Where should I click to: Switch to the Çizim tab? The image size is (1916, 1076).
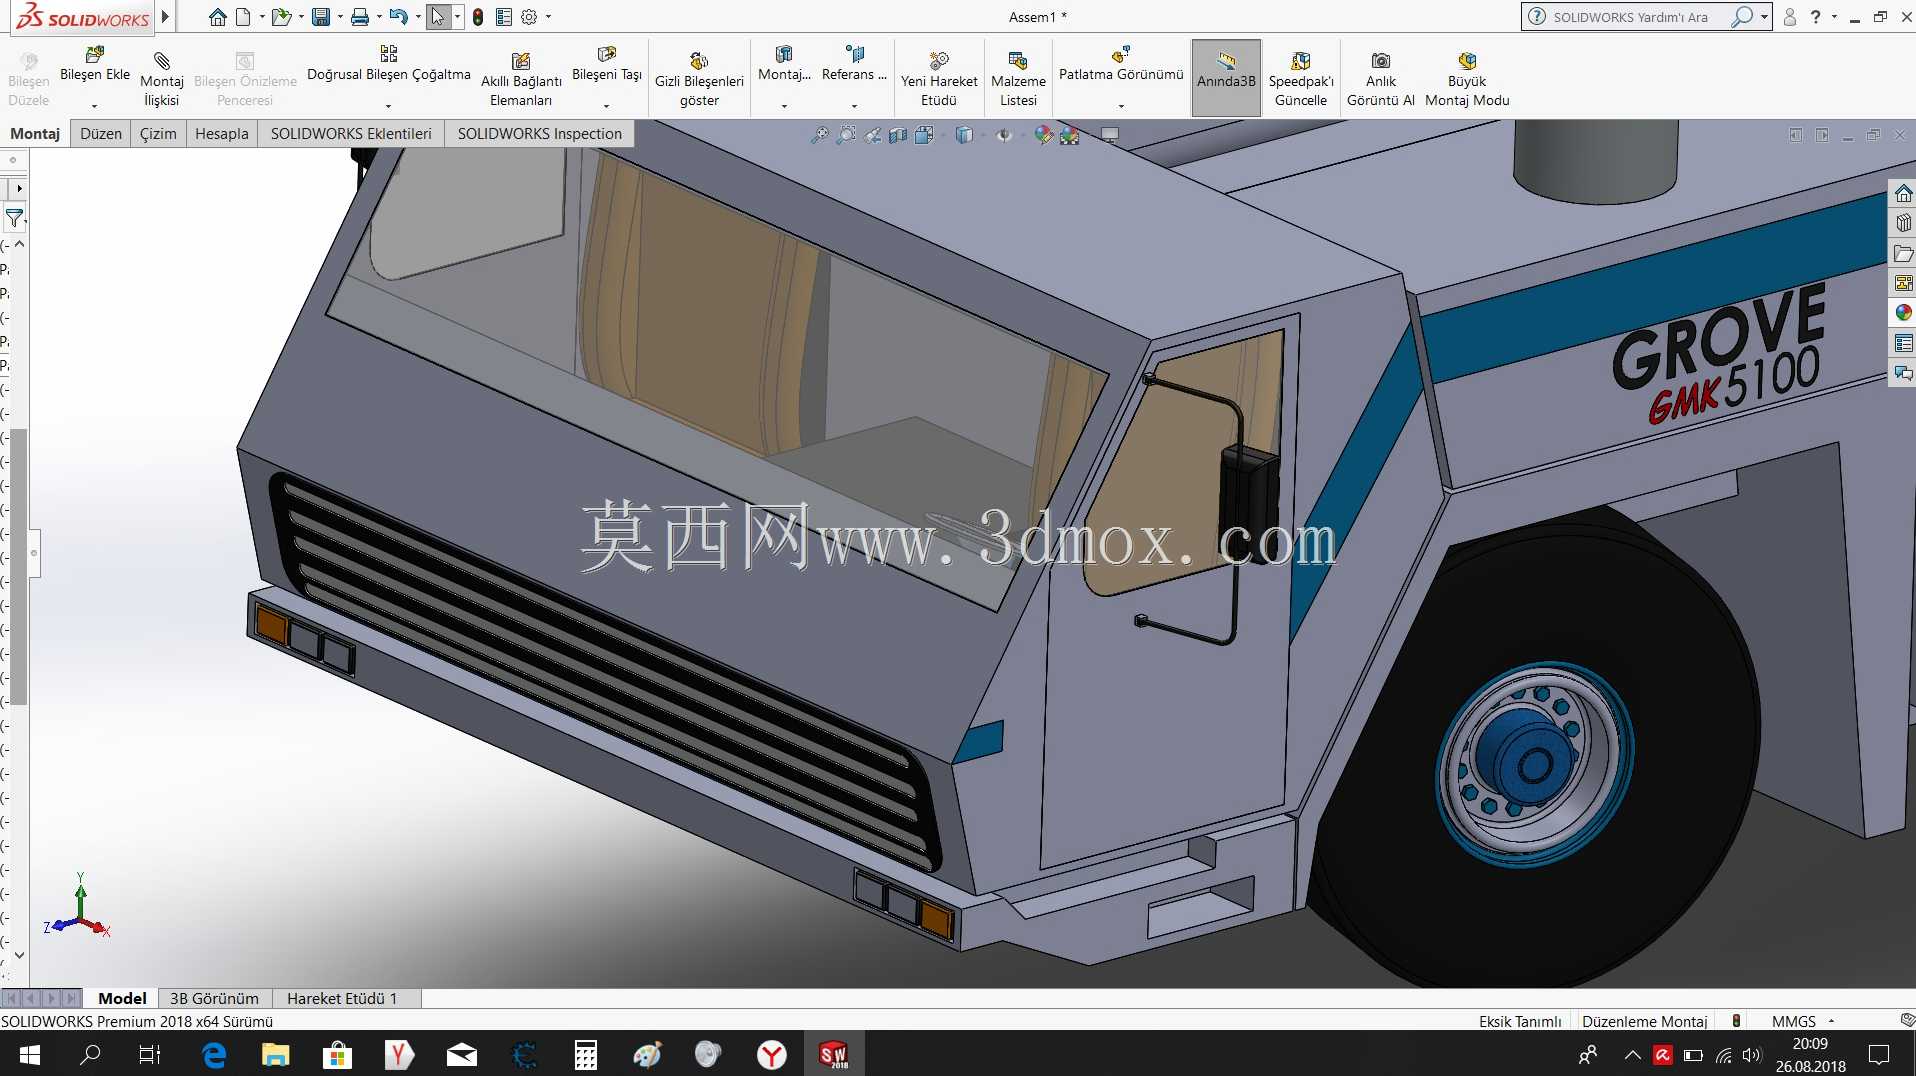pyautogui.click(x=158, y=134)
